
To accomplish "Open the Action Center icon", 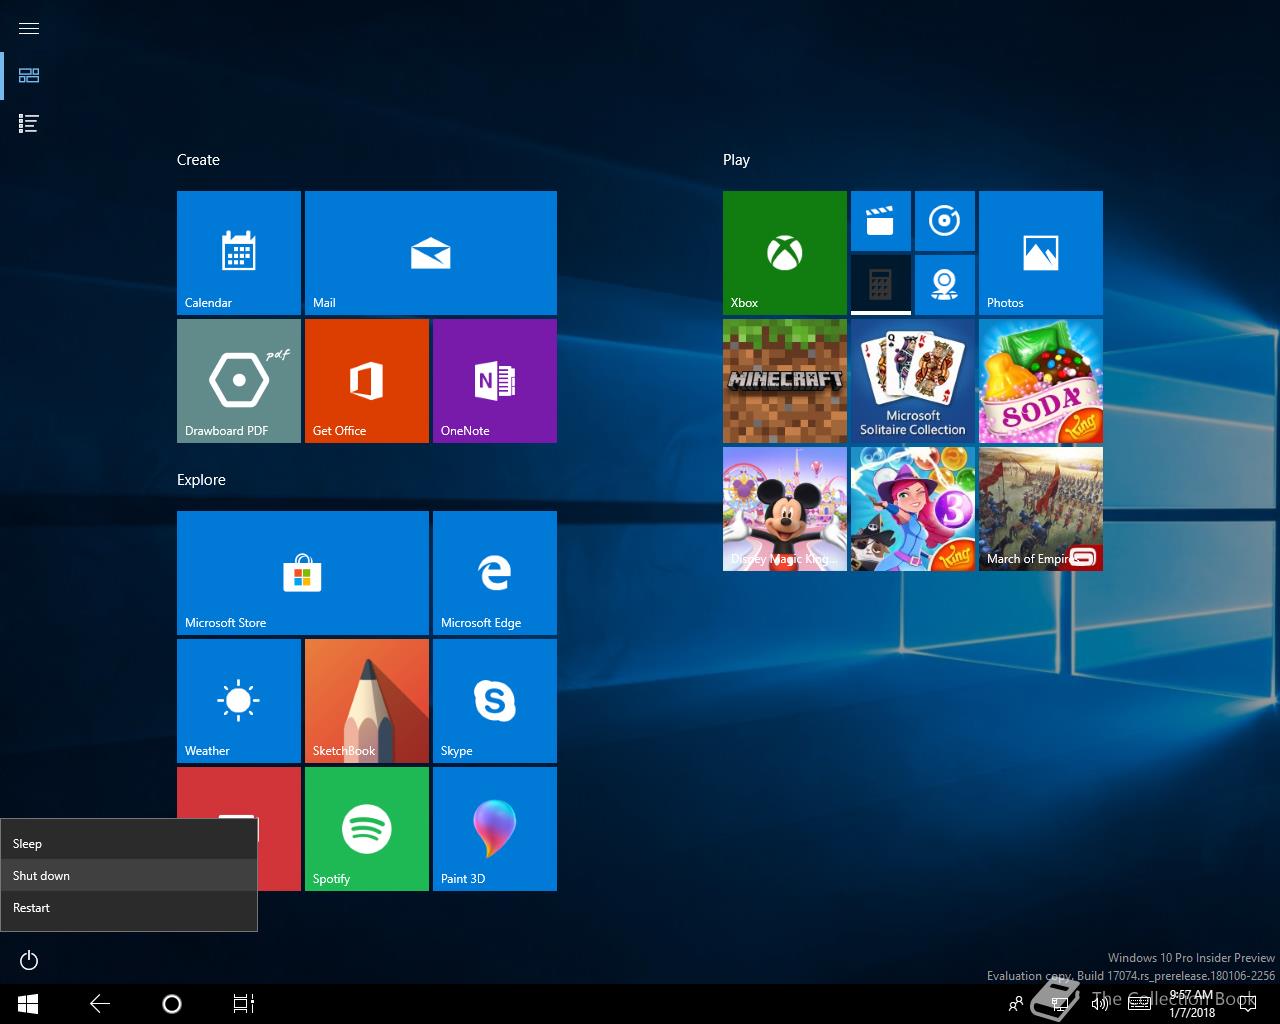I will 1247,1004.
